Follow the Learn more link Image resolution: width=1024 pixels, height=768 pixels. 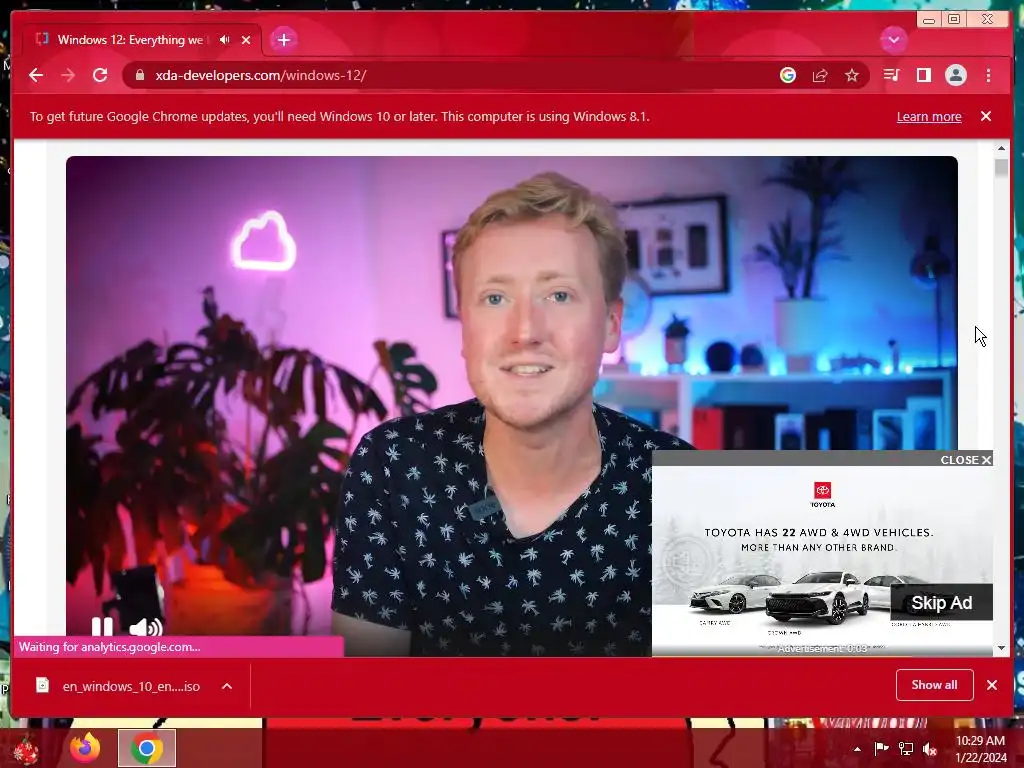point(929,116)
